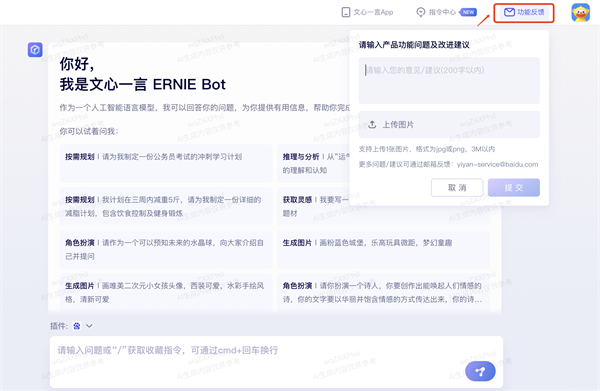The width and height of the screenshot is (600, 391).
Task: Click the 取消 button
Action: [x=457, y=187]
